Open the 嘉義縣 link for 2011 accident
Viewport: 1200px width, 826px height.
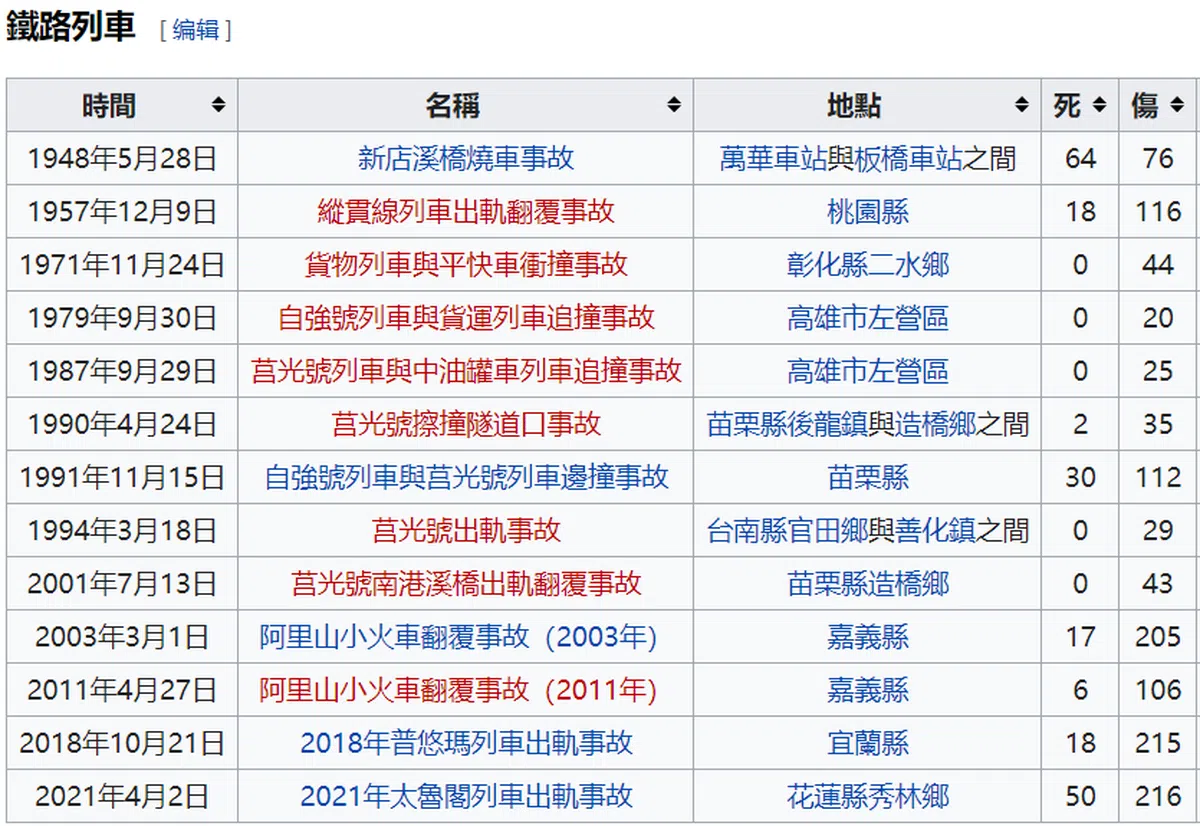(867, 690)
